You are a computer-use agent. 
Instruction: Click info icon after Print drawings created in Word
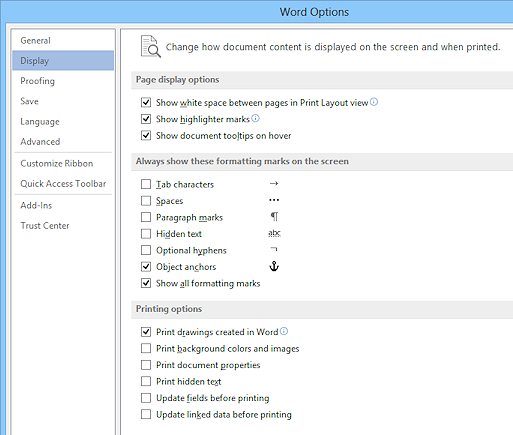coord(284,331)
